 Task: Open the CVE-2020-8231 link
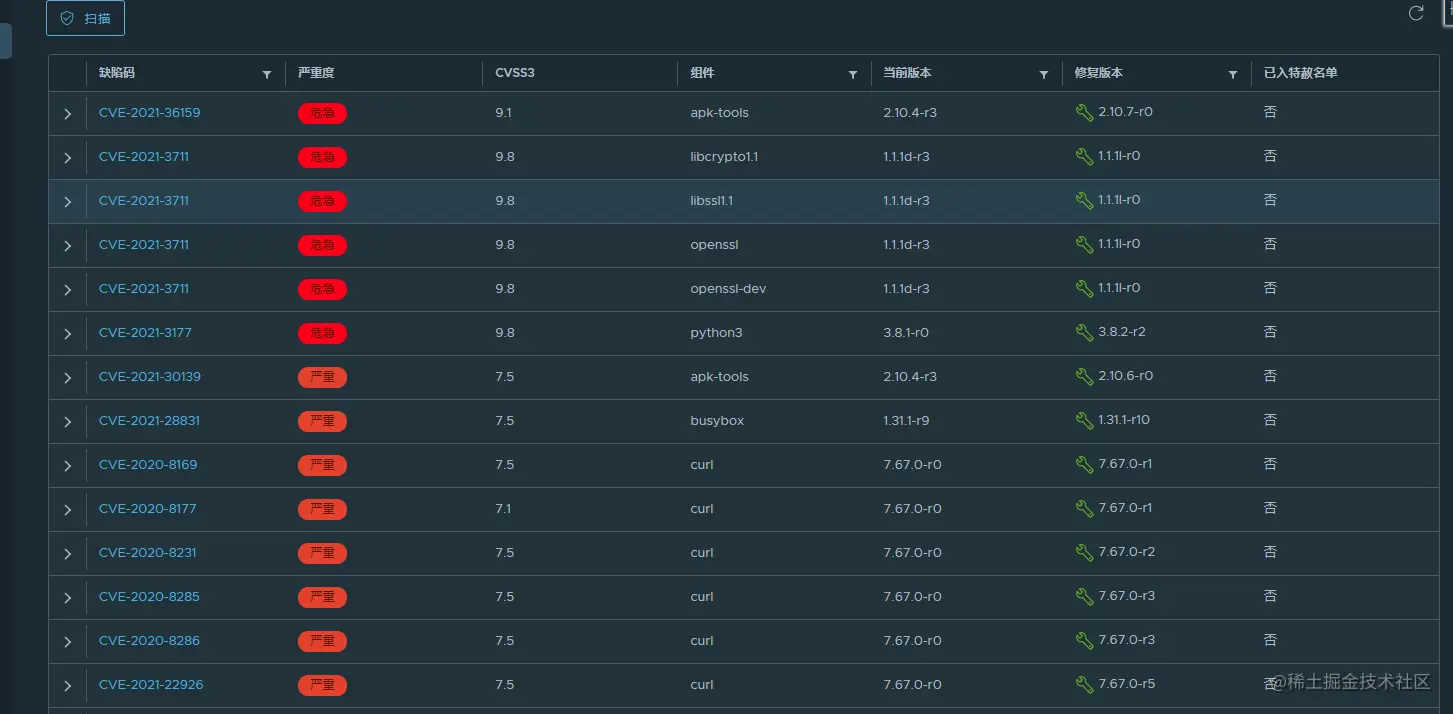tap(147, 553)
